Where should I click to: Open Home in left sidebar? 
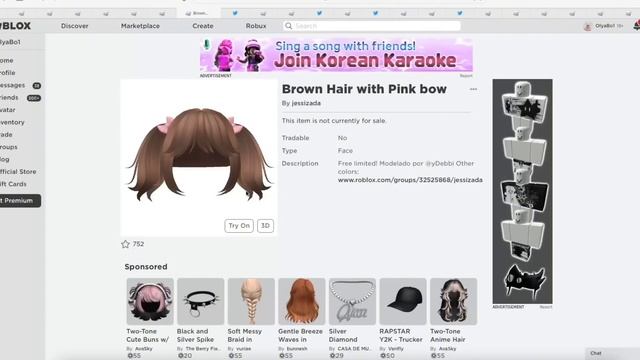(x=7, y=60)
